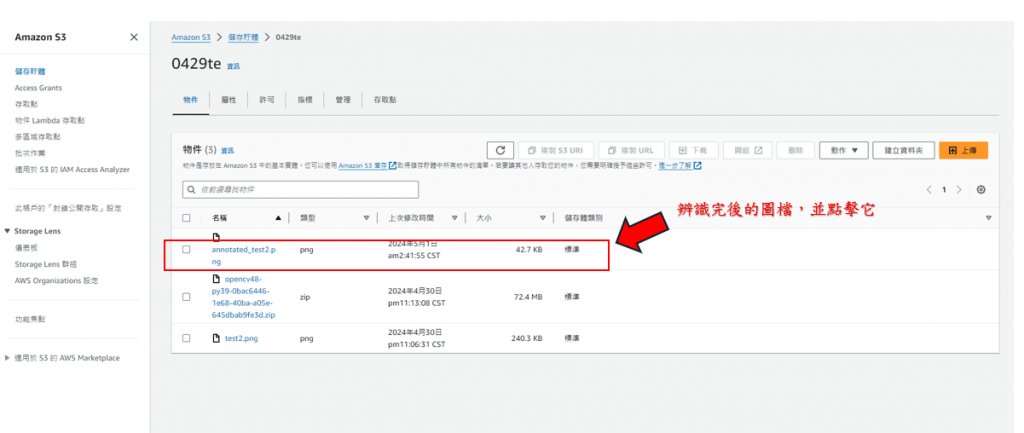This screenshot has width=1024, height=433.
Task: Check the opencv48 zip row checkbox
Action: point(187,297)
